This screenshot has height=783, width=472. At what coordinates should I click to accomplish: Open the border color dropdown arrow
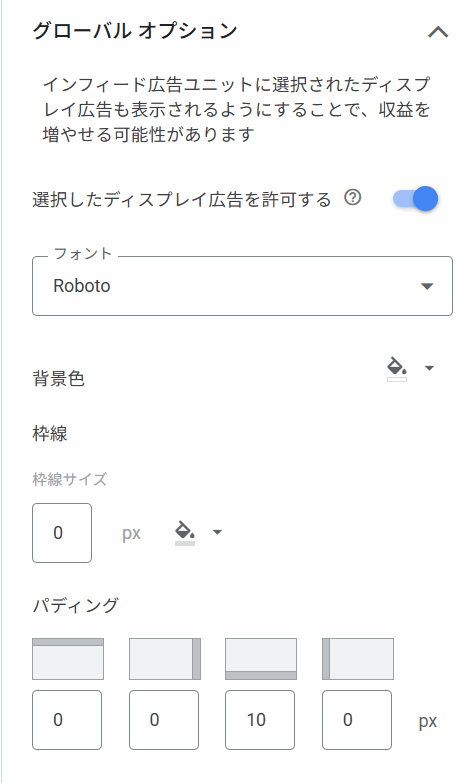pos(217,532)
